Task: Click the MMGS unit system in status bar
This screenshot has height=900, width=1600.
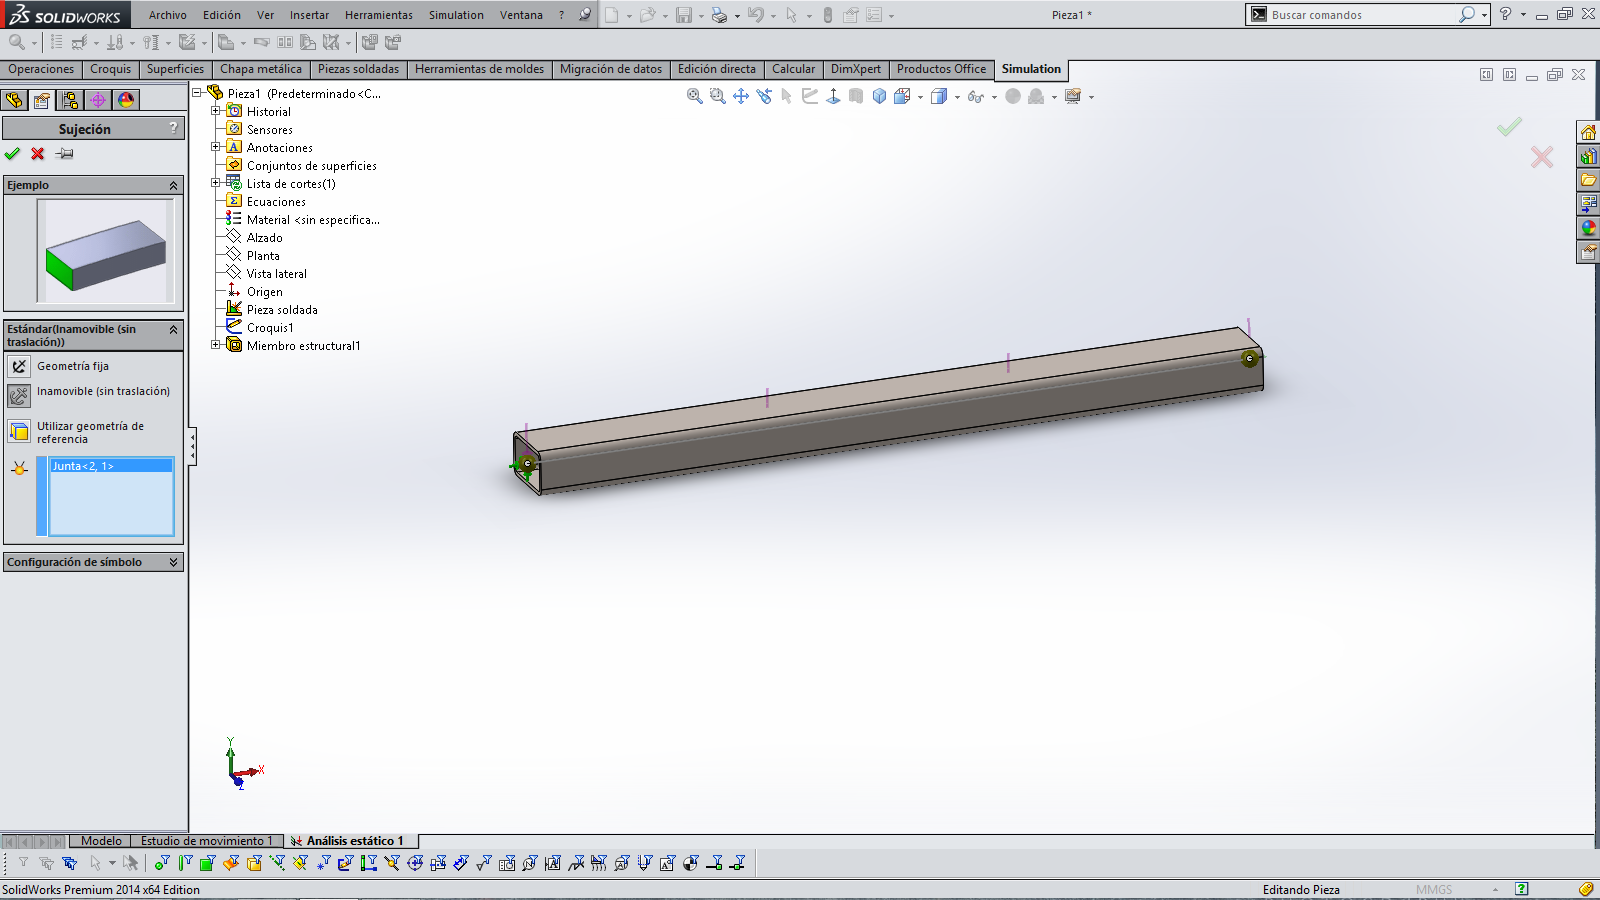Action: coord(1434,890)
